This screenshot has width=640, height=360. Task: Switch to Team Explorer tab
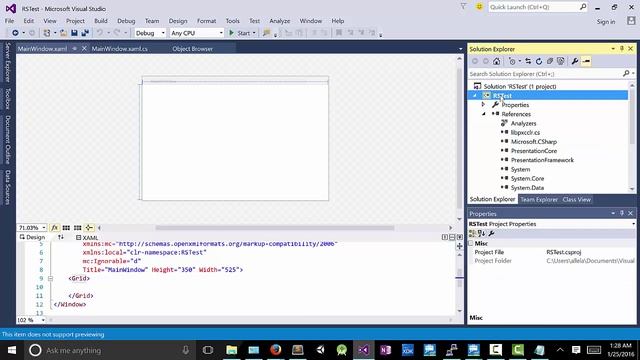[x=539, y=200]
